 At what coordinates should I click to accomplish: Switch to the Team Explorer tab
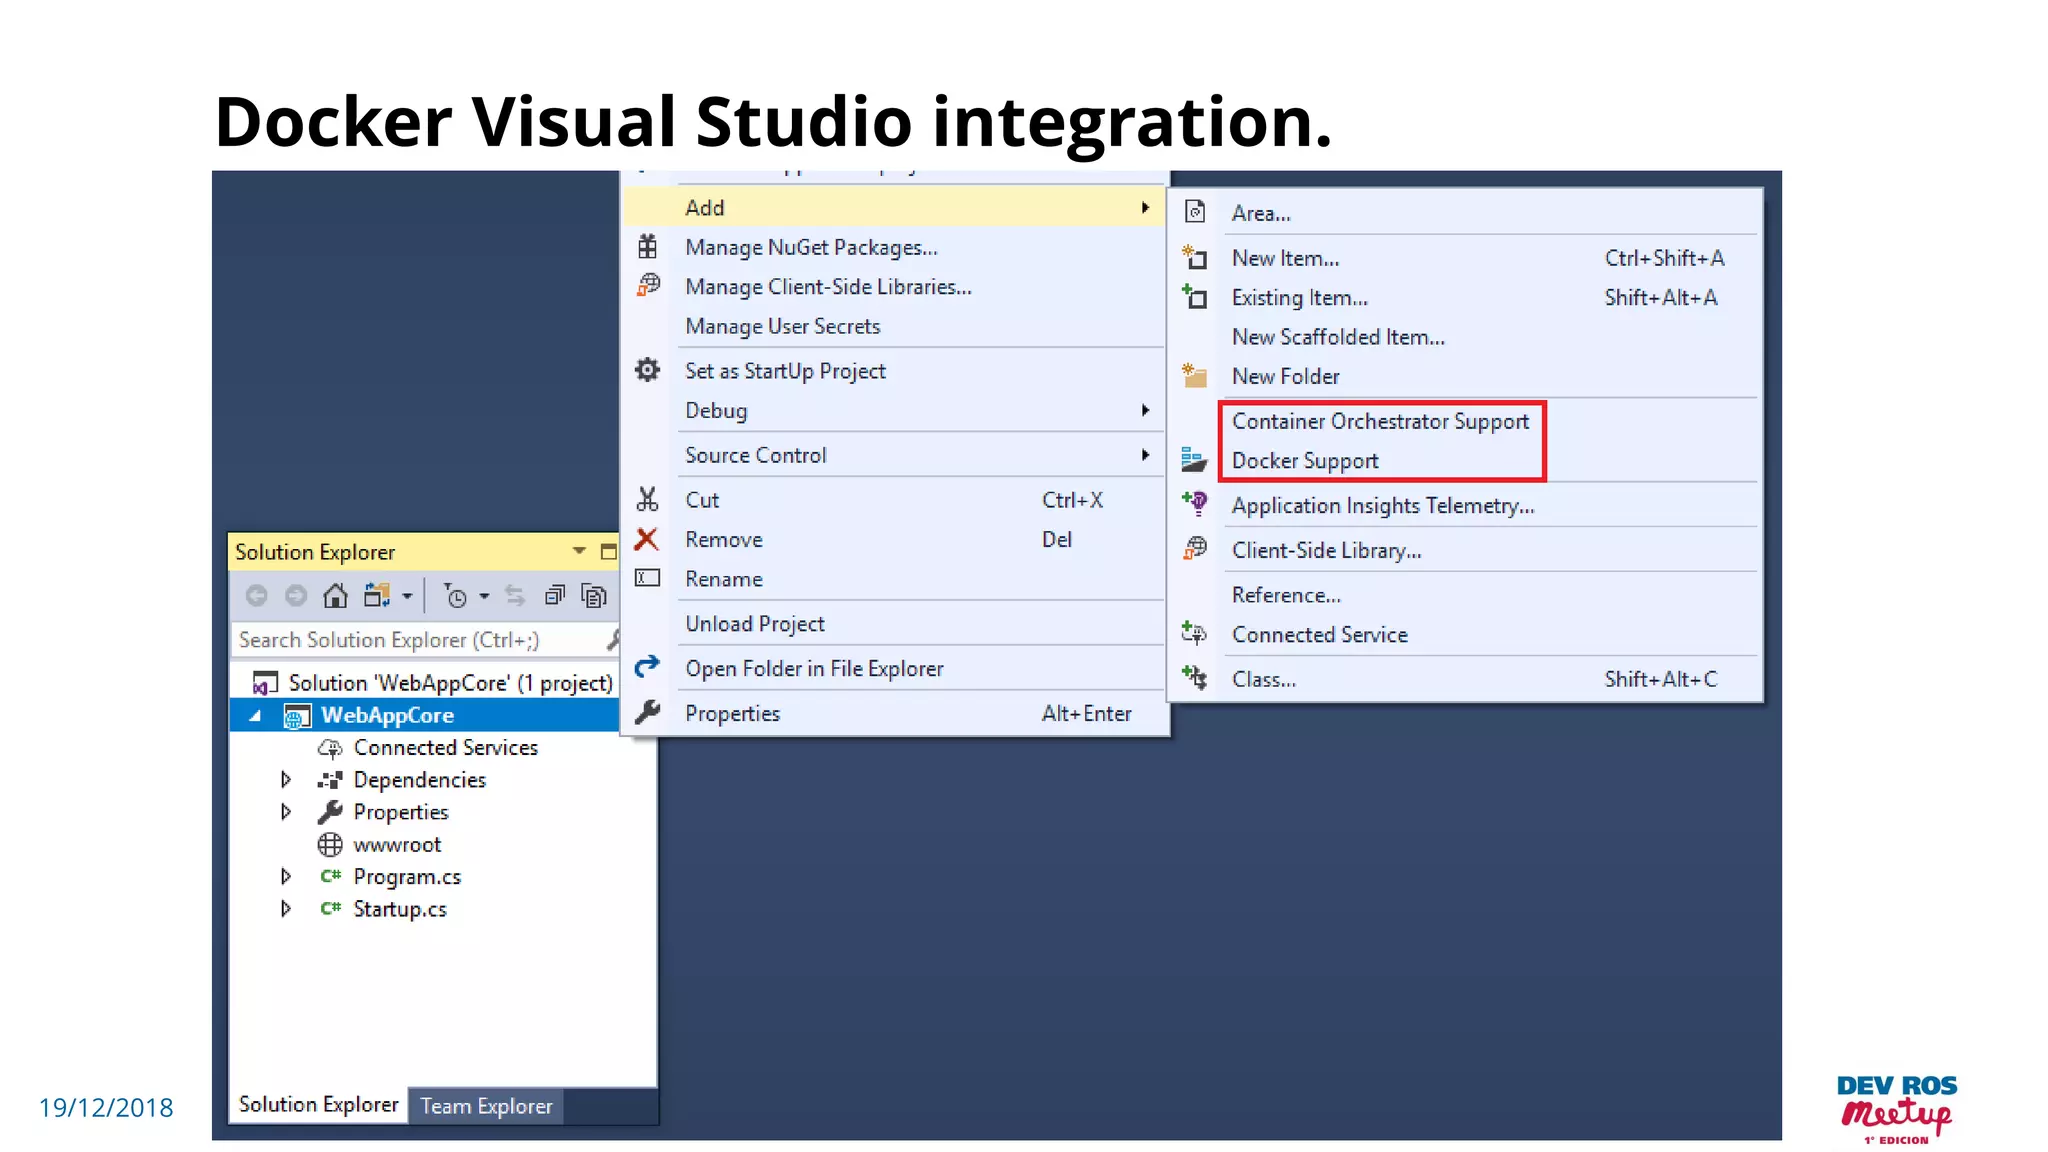pos(486,1106)
